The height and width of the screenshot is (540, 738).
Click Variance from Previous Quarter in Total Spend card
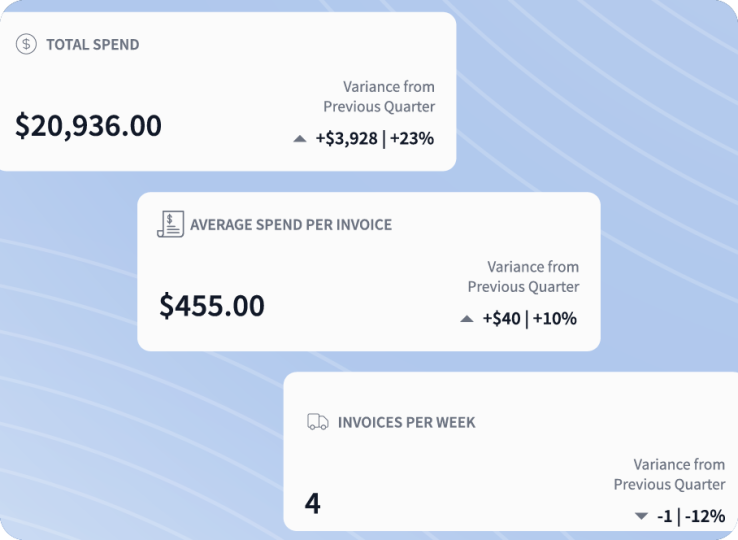click(x=379, y=97)
